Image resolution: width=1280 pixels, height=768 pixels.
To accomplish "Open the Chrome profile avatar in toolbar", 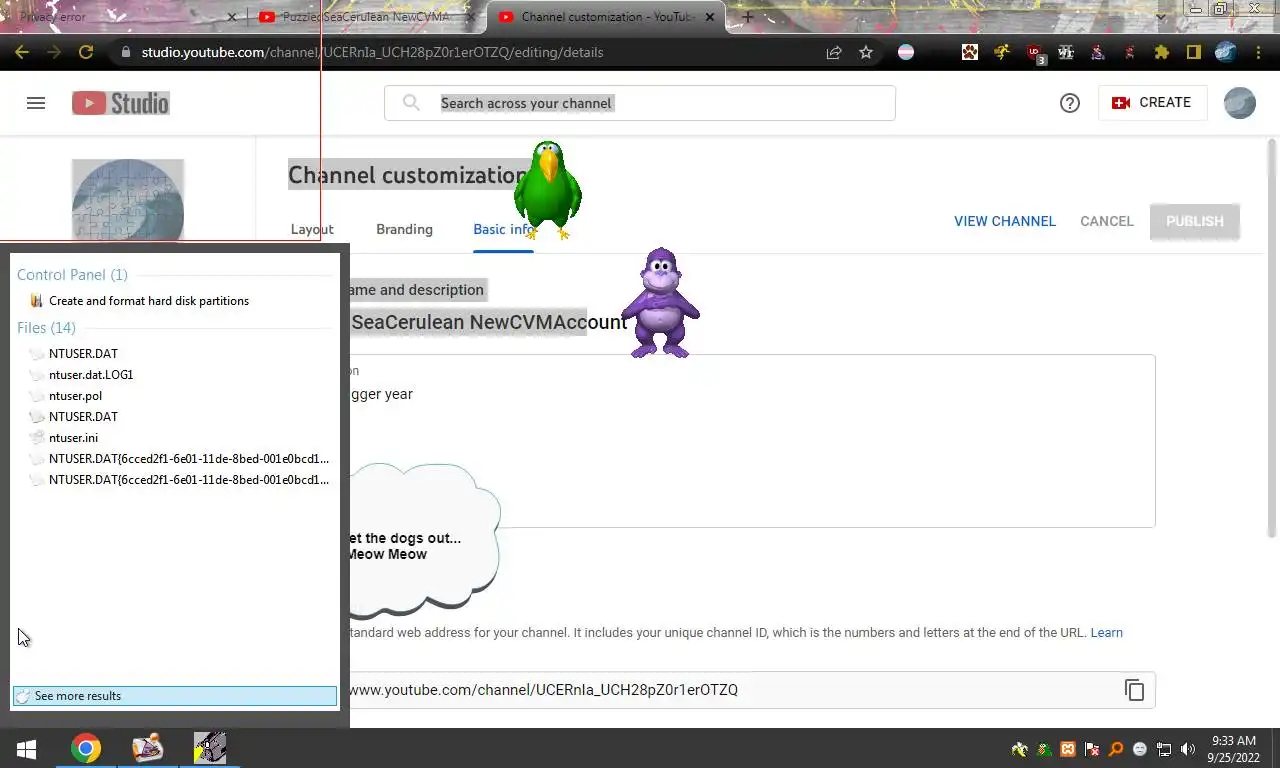I will point(1226,52).
